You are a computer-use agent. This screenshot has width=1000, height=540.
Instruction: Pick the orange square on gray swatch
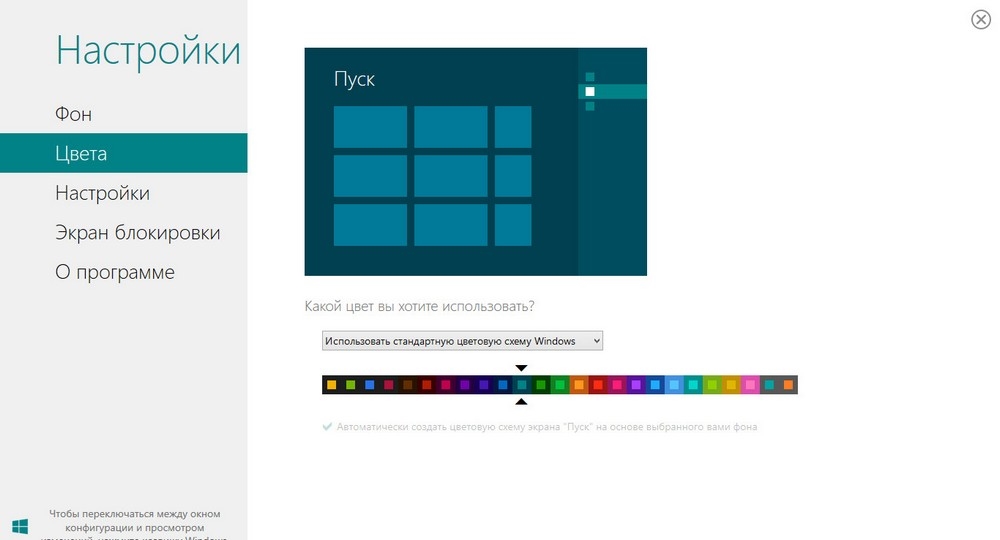788,384
